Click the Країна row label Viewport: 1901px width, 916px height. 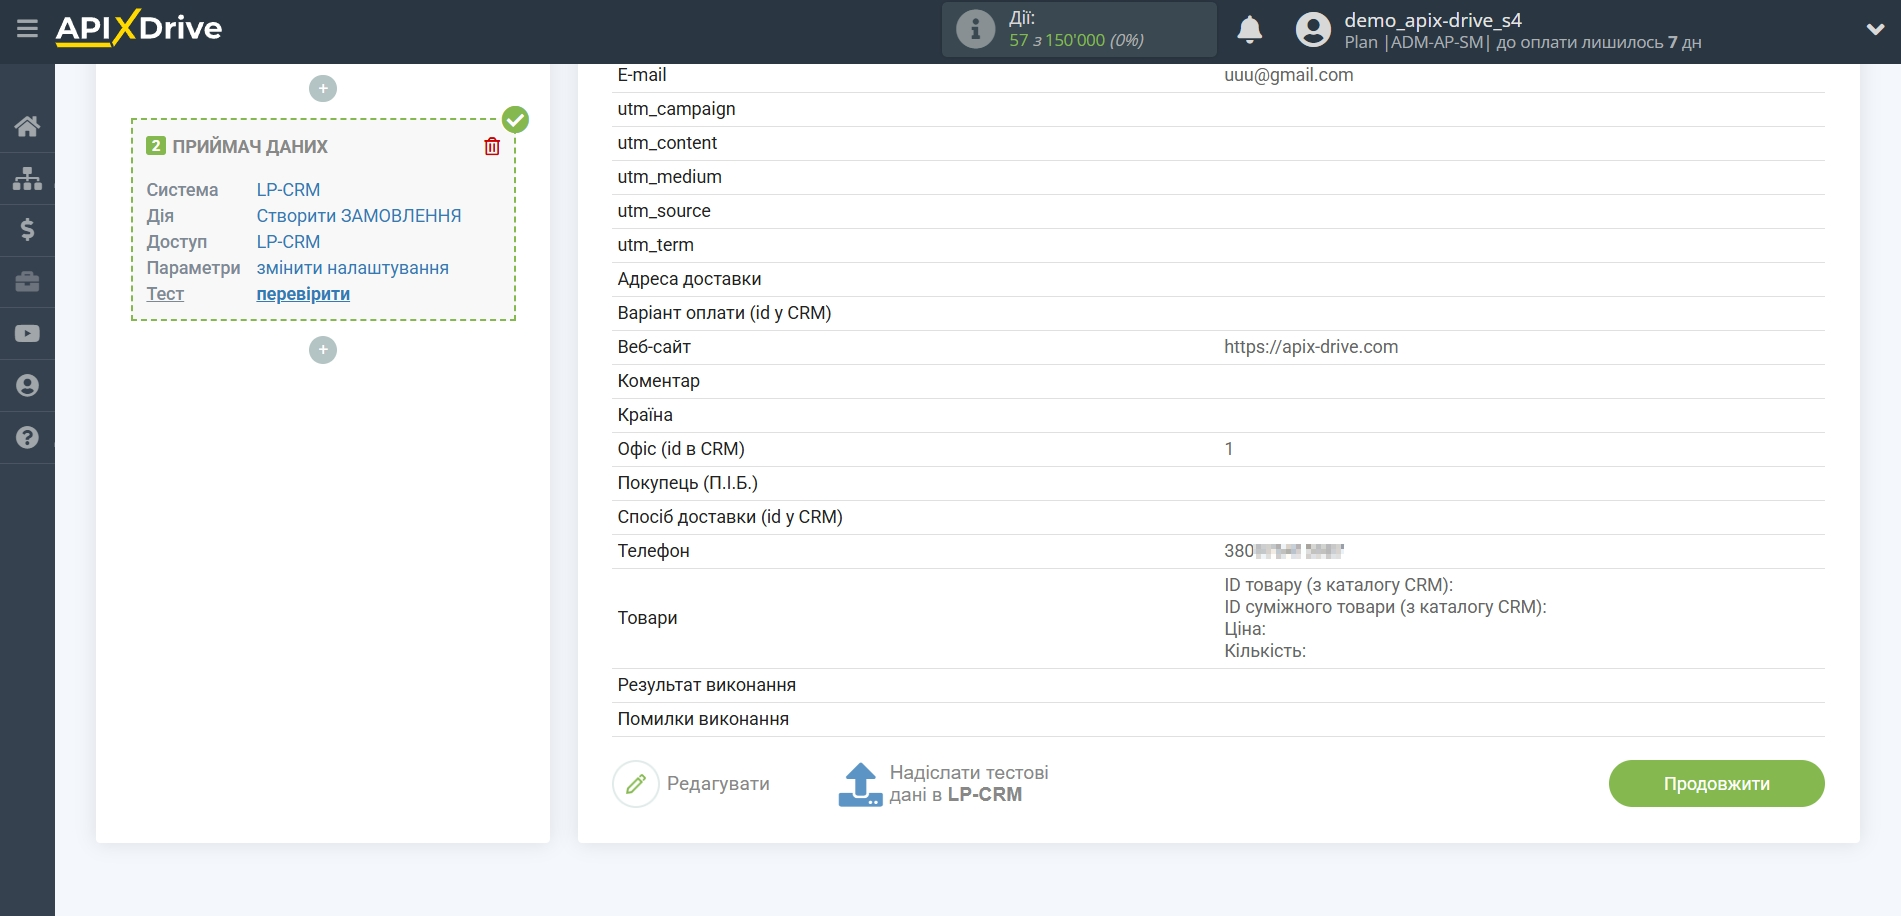pyautogui.click(x=645, y=415)
